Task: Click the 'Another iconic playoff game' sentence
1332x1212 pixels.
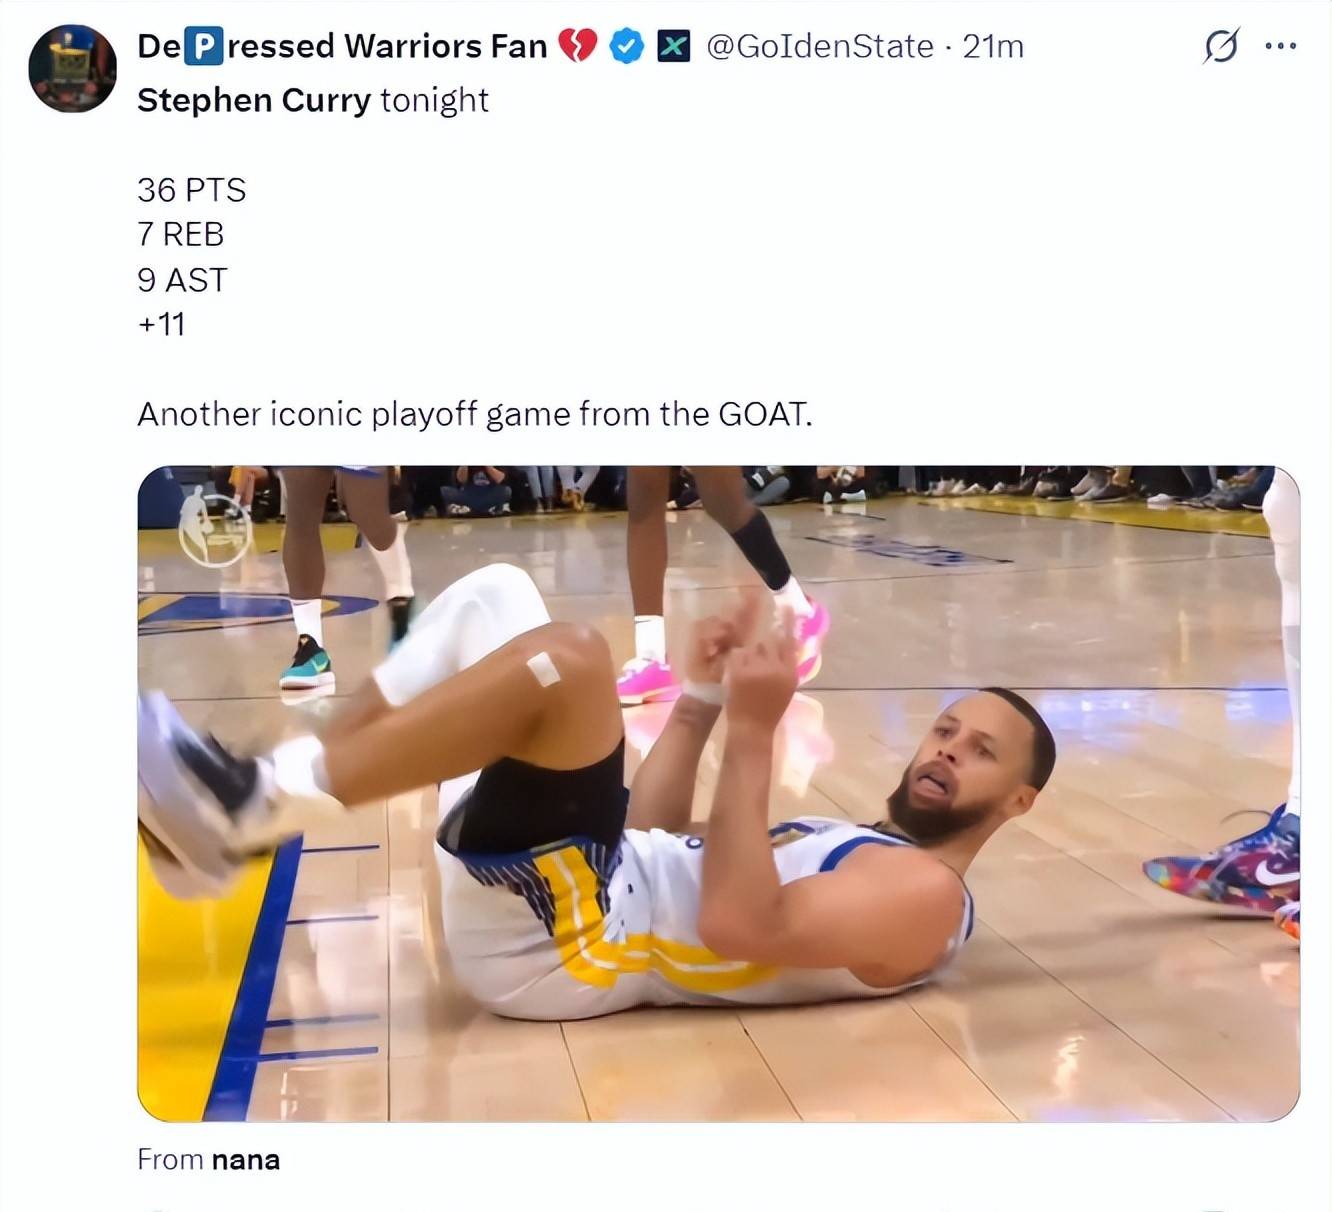Action: click(x=474, y=414)
